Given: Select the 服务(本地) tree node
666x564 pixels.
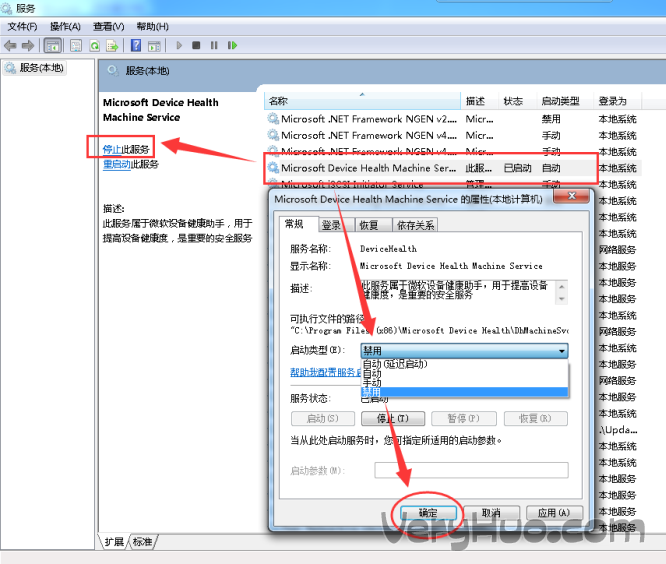Looking at the screenshot, I should [x=35, y=68].
